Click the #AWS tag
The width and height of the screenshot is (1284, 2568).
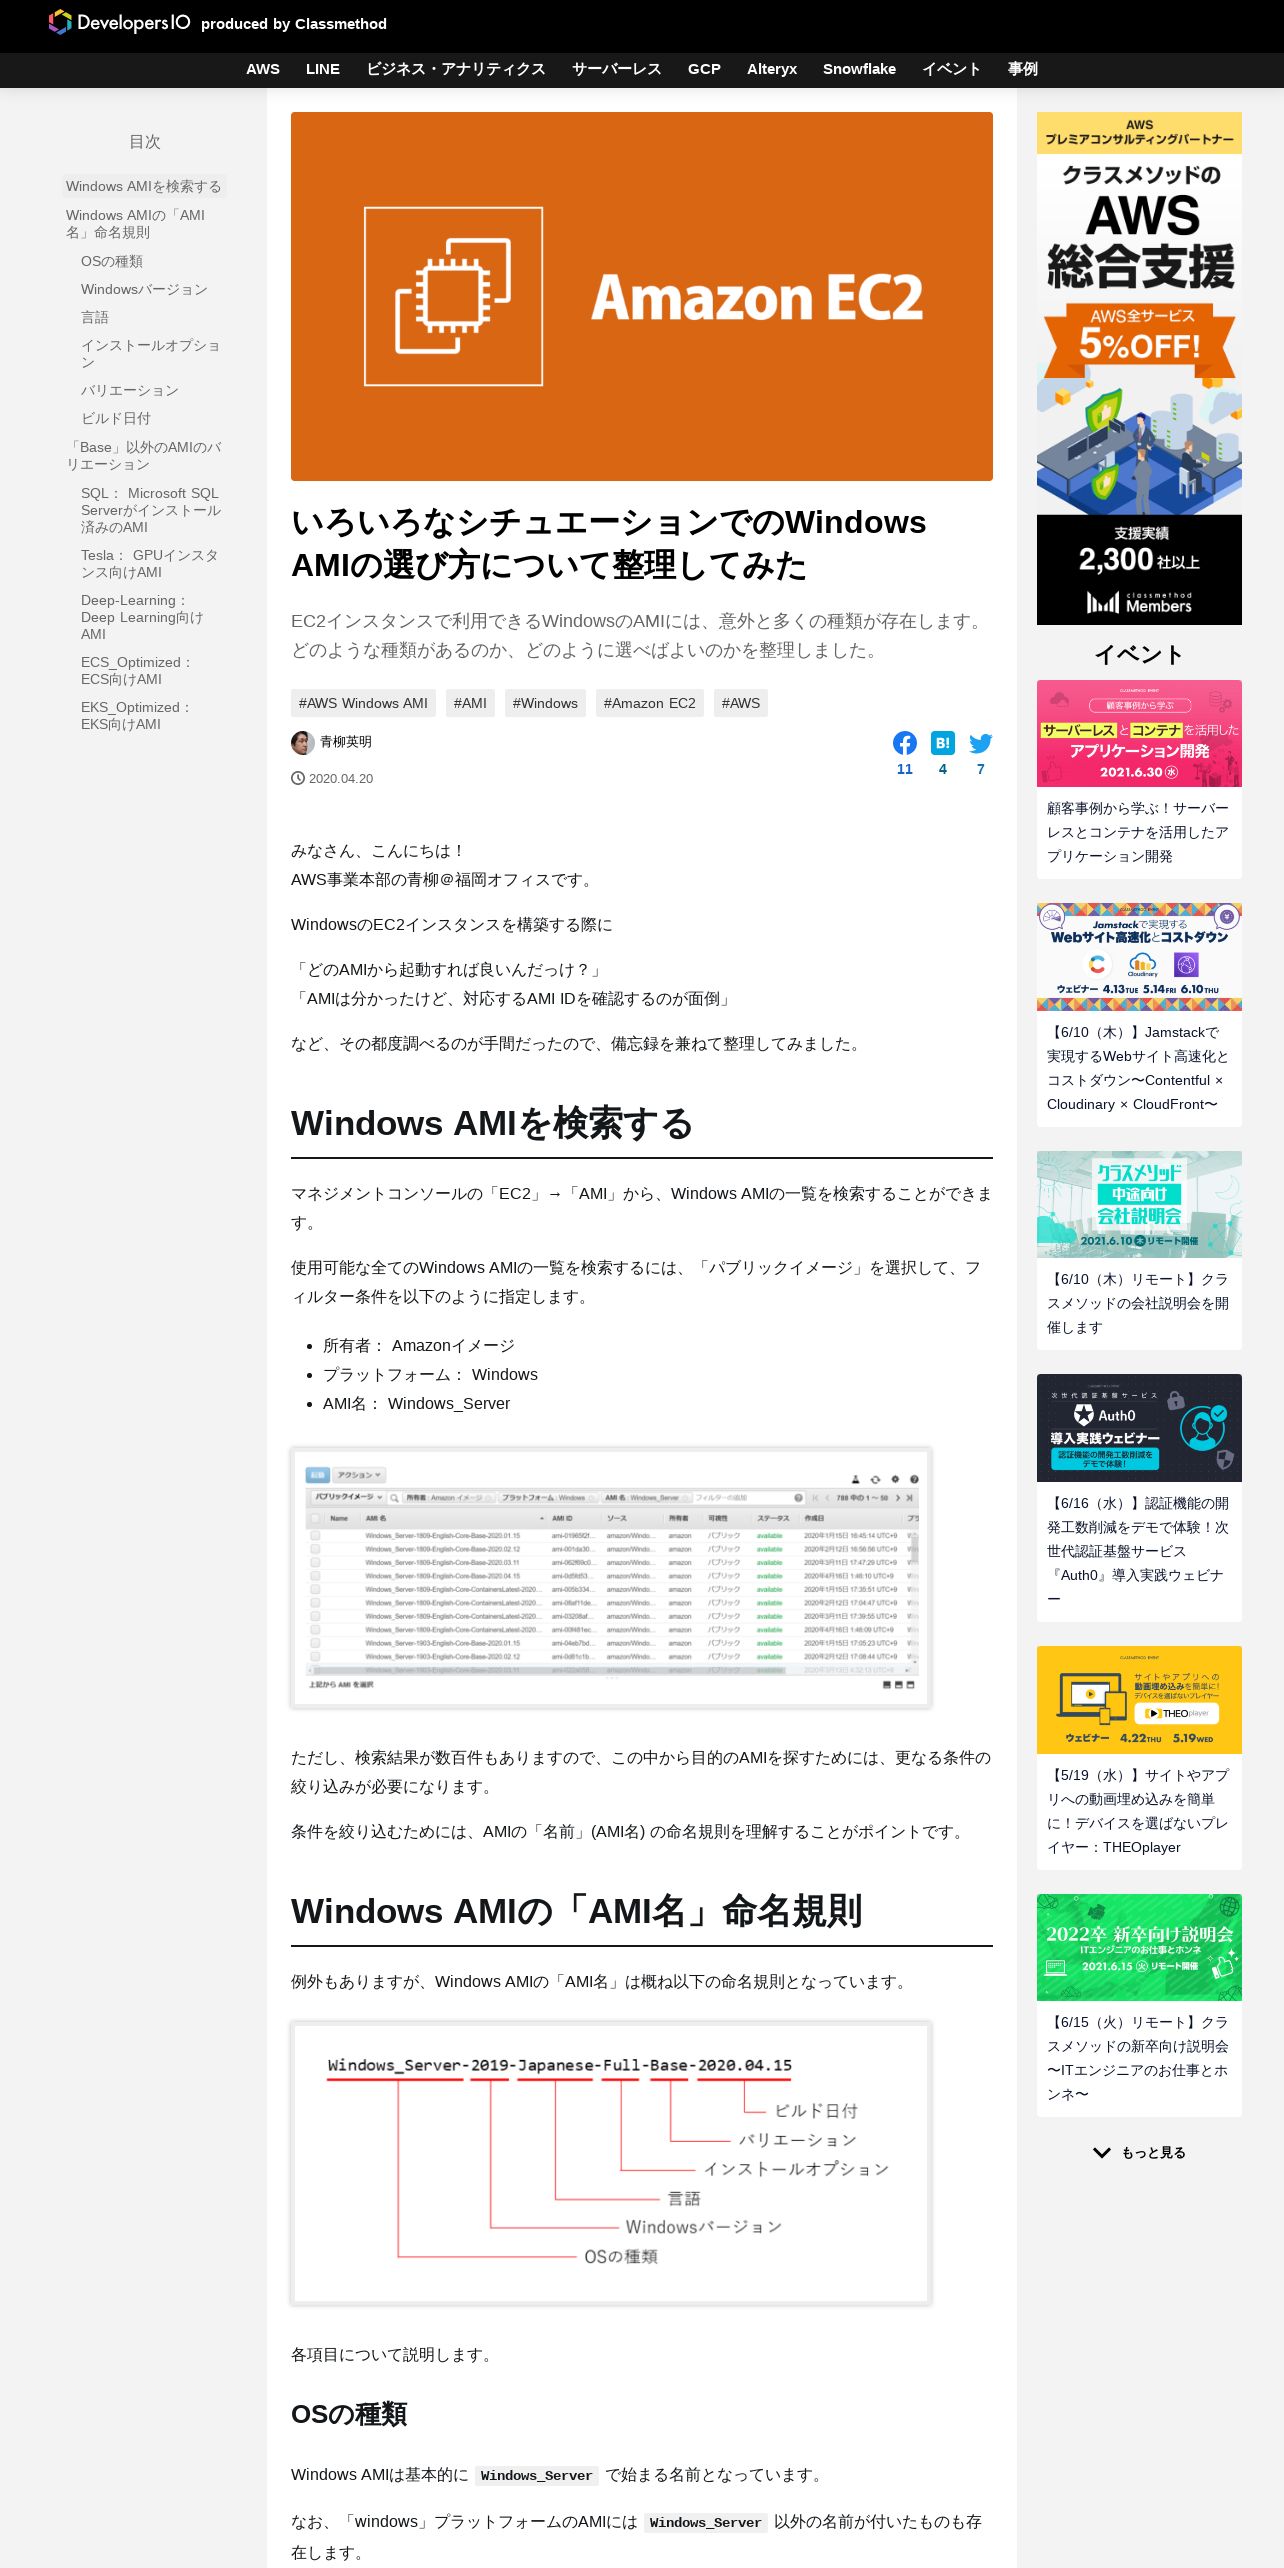pyautogui.click(x=741, y=703)
